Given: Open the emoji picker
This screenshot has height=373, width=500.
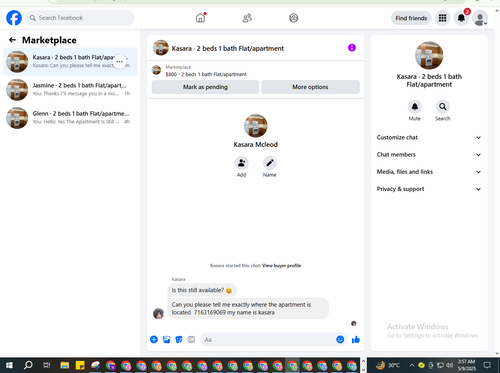Looking at the screenshot, I should point(340,340).
